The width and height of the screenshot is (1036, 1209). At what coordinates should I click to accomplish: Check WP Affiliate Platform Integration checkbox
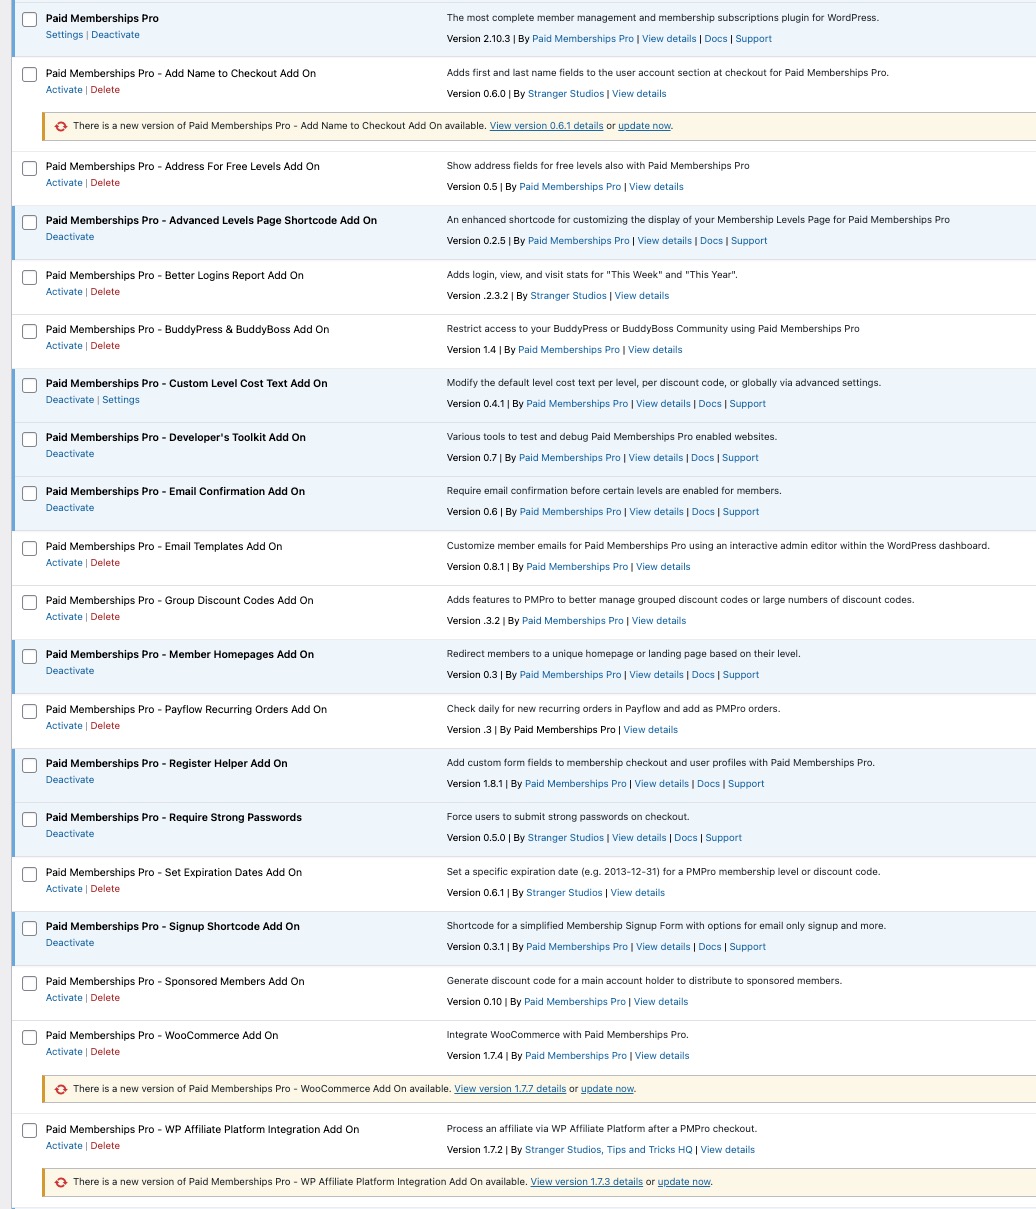(x=29, y=1131)
